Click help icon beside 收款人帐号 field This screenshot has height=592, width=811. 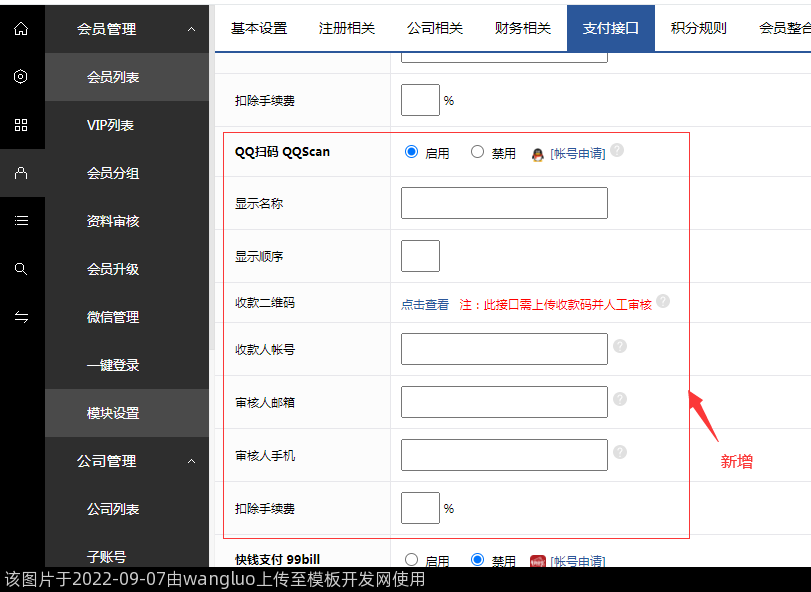(620, 346)
